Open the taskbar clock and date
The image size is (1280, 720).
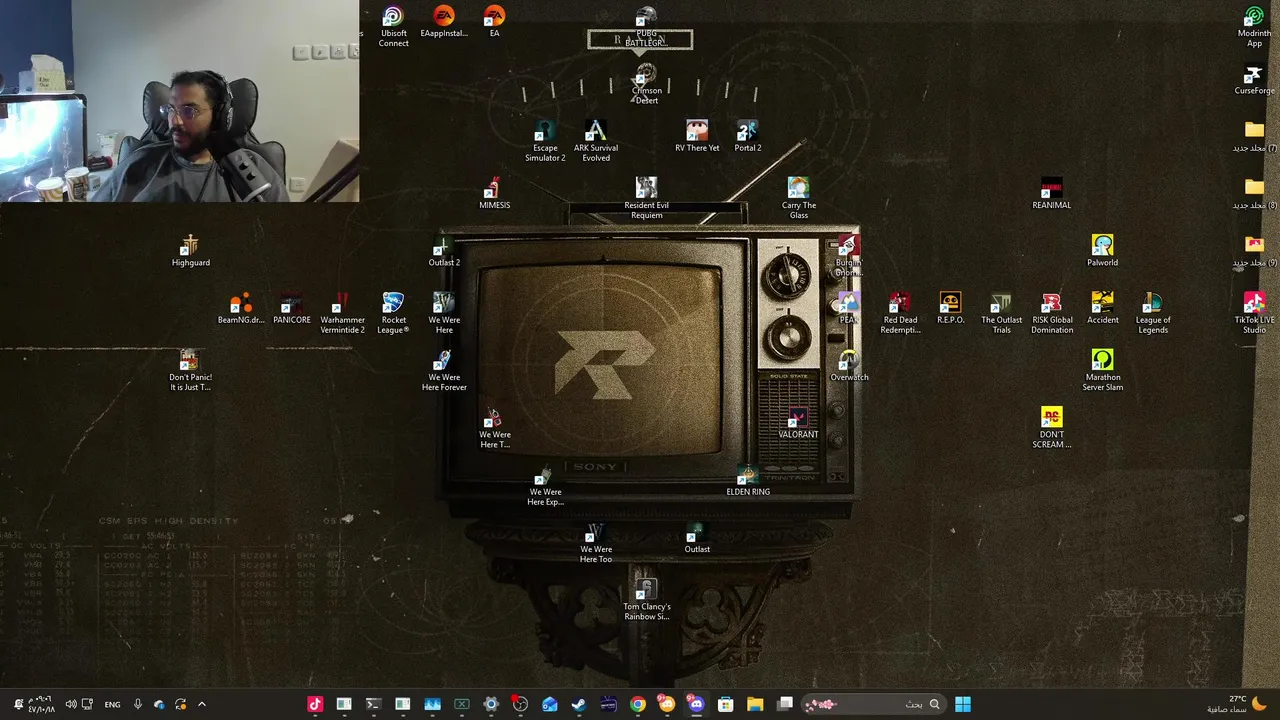41,704
